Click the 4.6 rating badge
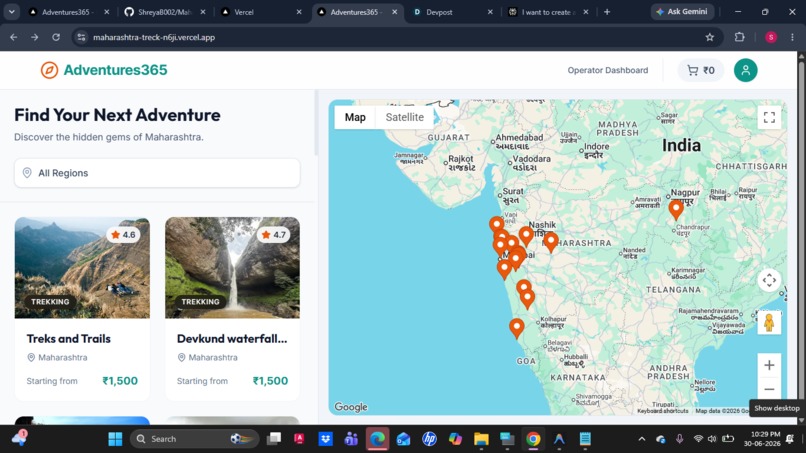The width and height of the screenshot is (806, 453). 123,235
